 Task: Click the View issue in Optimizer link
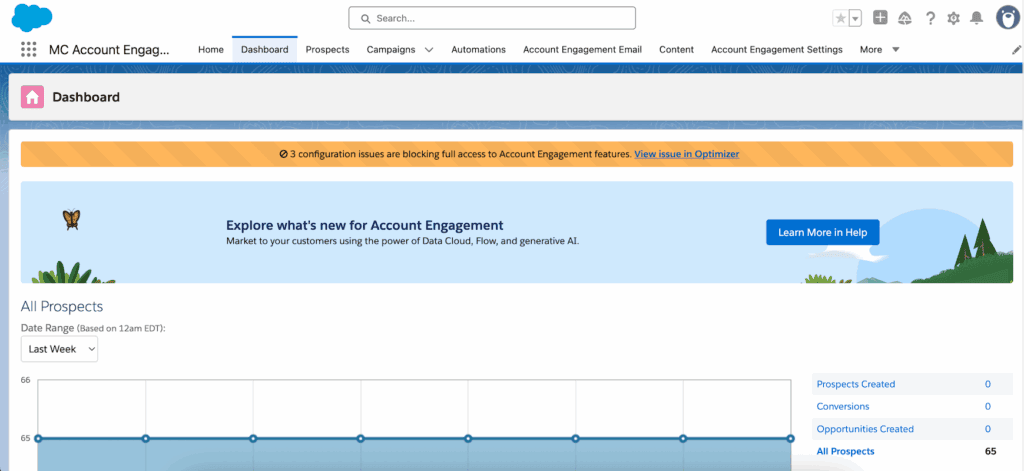[x=686, y=154]
